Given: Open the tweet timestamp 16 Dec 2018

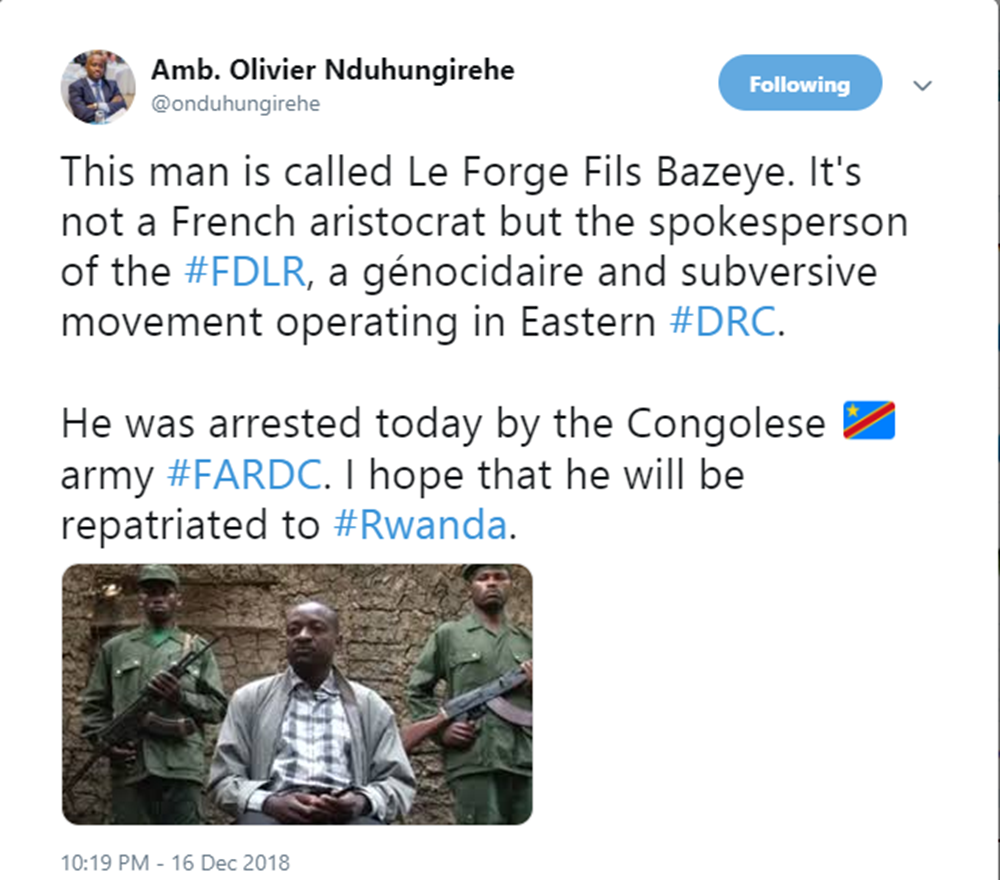Looking at the screenshot, I should [x=175, y=860].
